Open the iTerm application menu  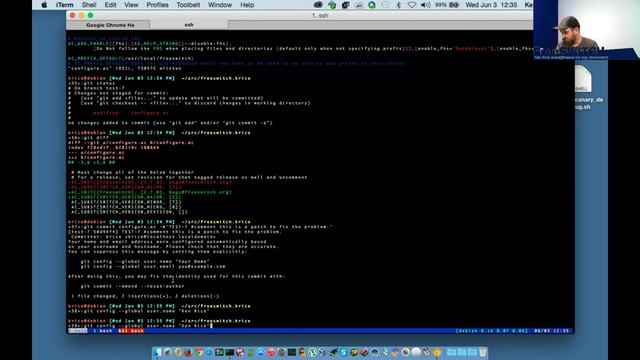[64, 5]
